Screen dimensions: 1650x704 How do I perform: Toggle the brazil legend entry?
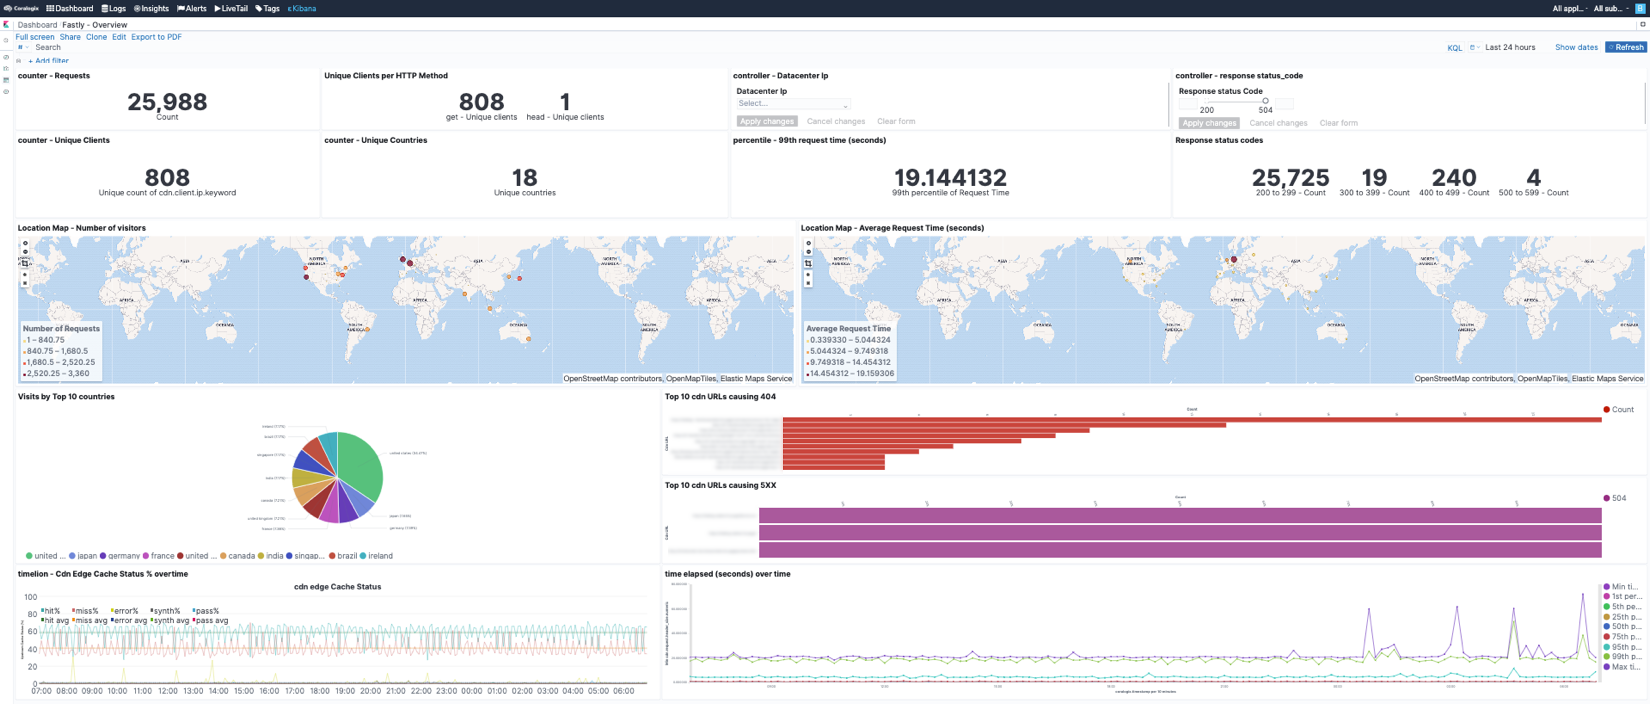[343, 556]
